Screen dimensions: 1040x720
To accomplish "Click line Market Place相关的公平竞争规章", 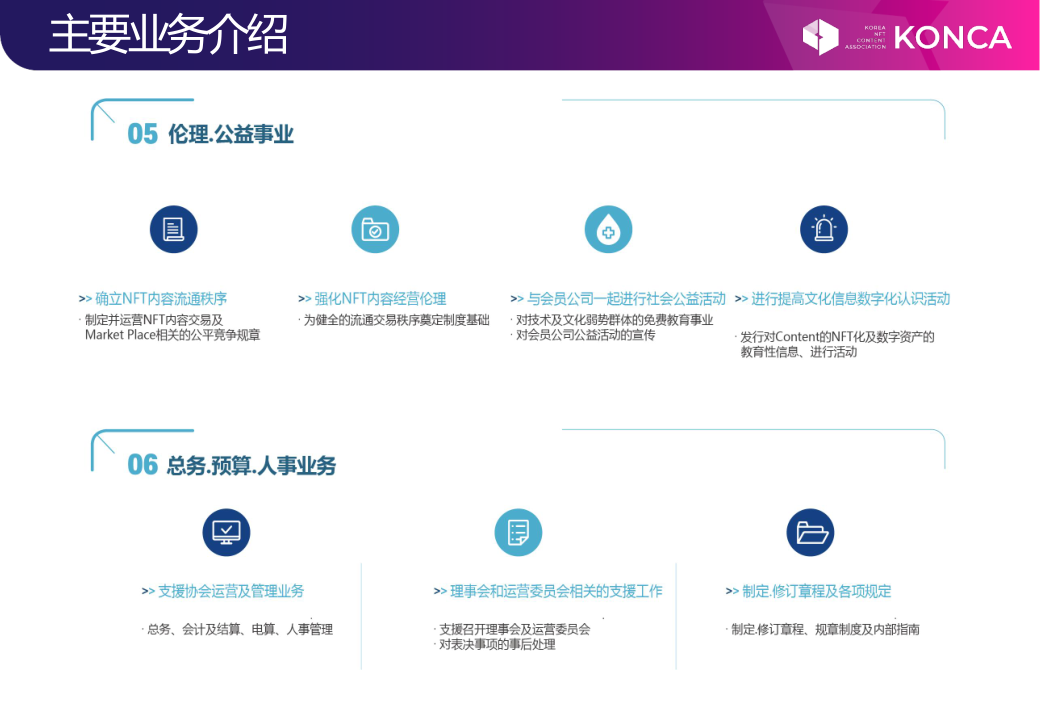I will (x=172, y=335).
